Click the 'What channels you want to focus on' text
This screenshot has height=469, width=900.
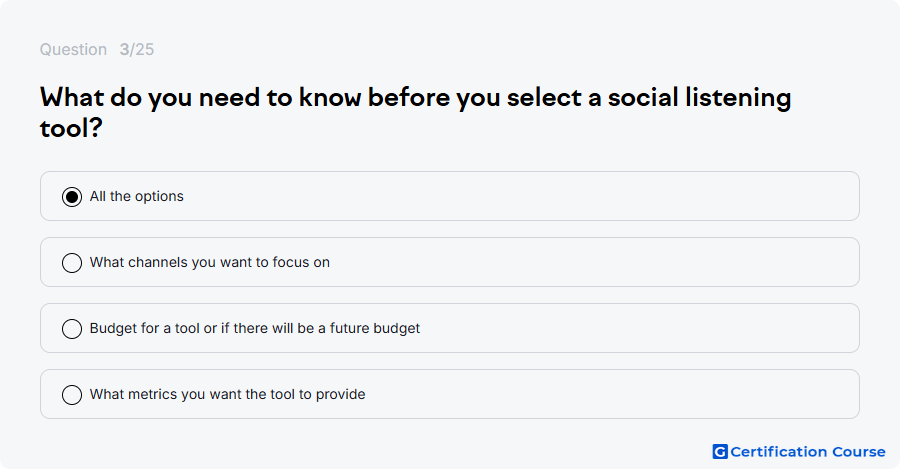click(x=210, y=262)
